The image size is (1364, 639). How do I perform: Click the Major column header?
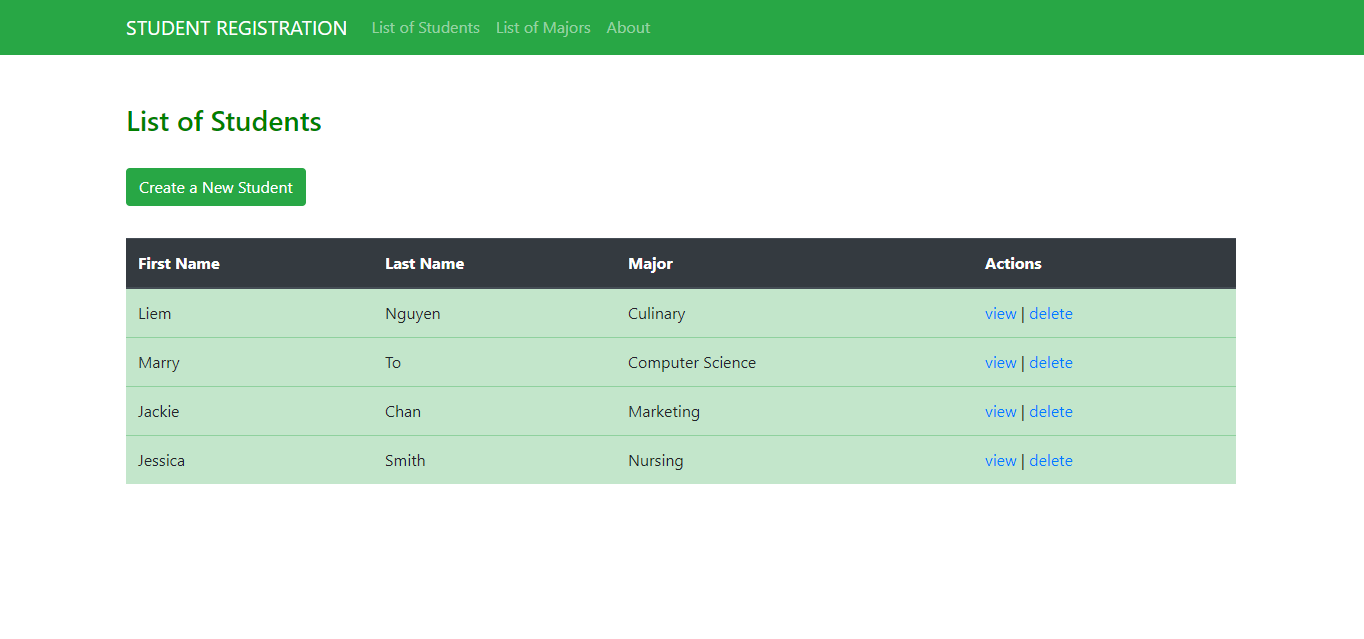tap(650, 264)
